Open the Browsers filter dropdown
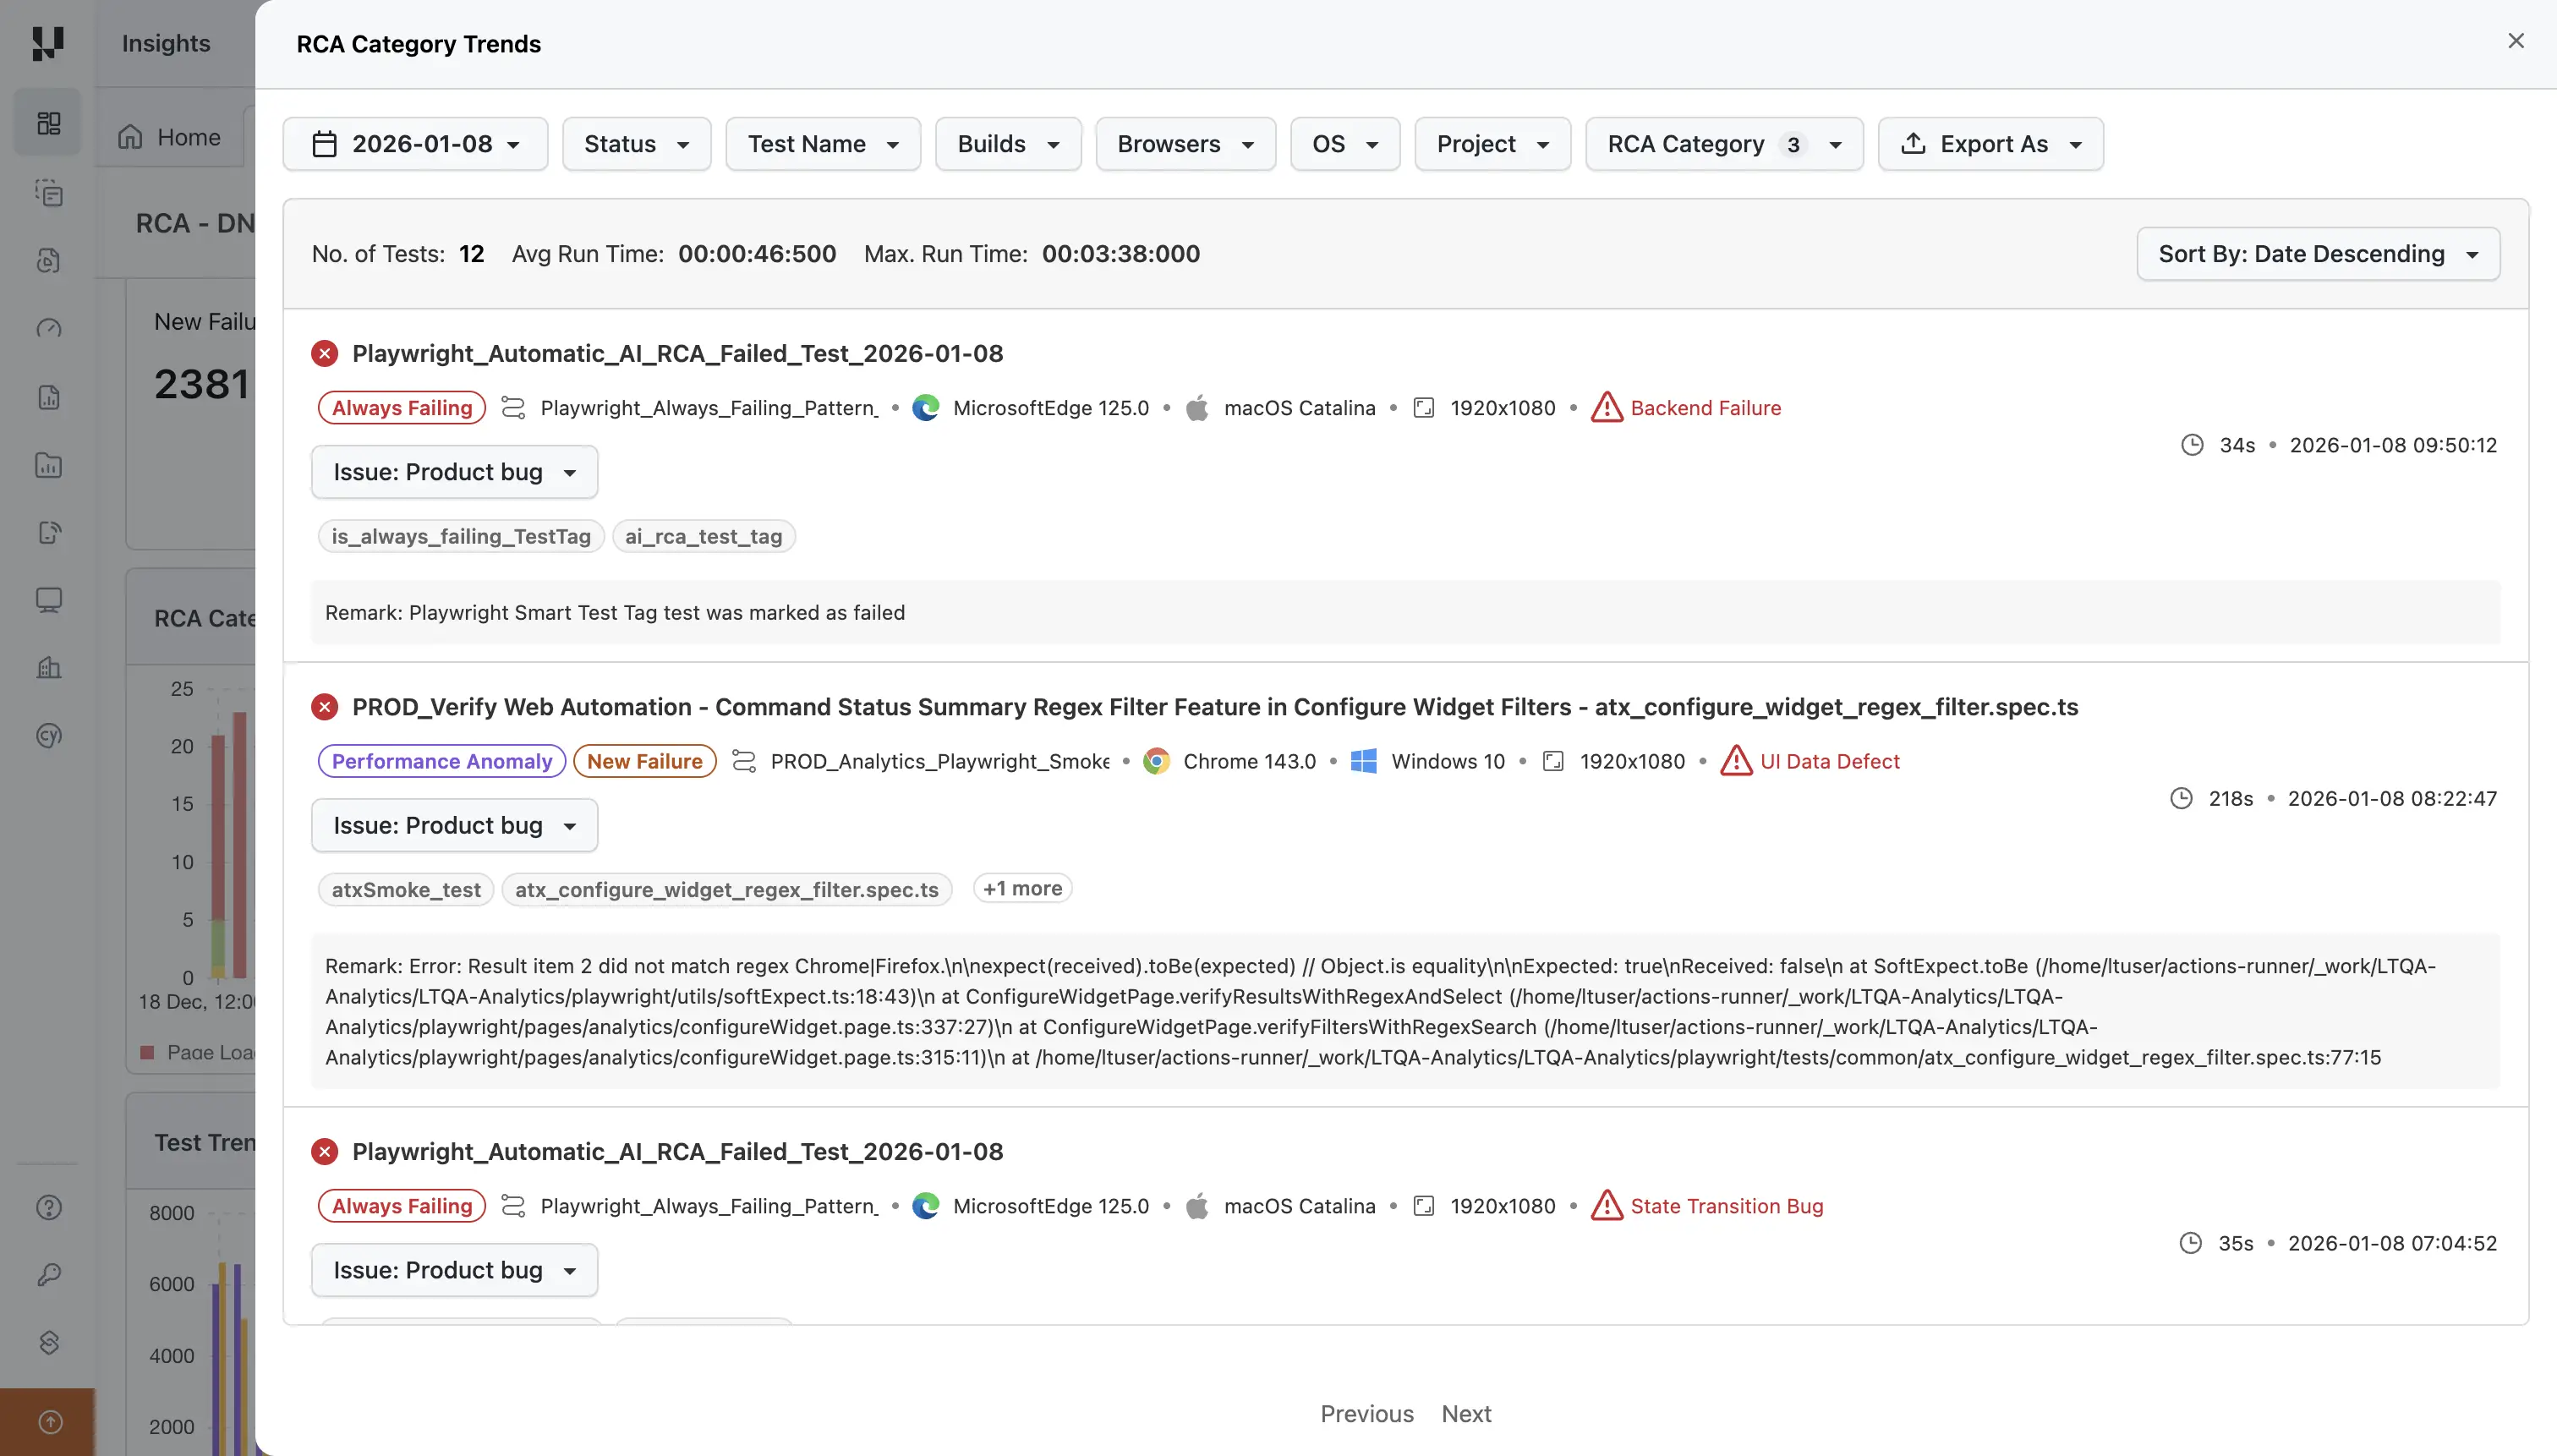The image size is (2557, 1456). coord(1184,144)
